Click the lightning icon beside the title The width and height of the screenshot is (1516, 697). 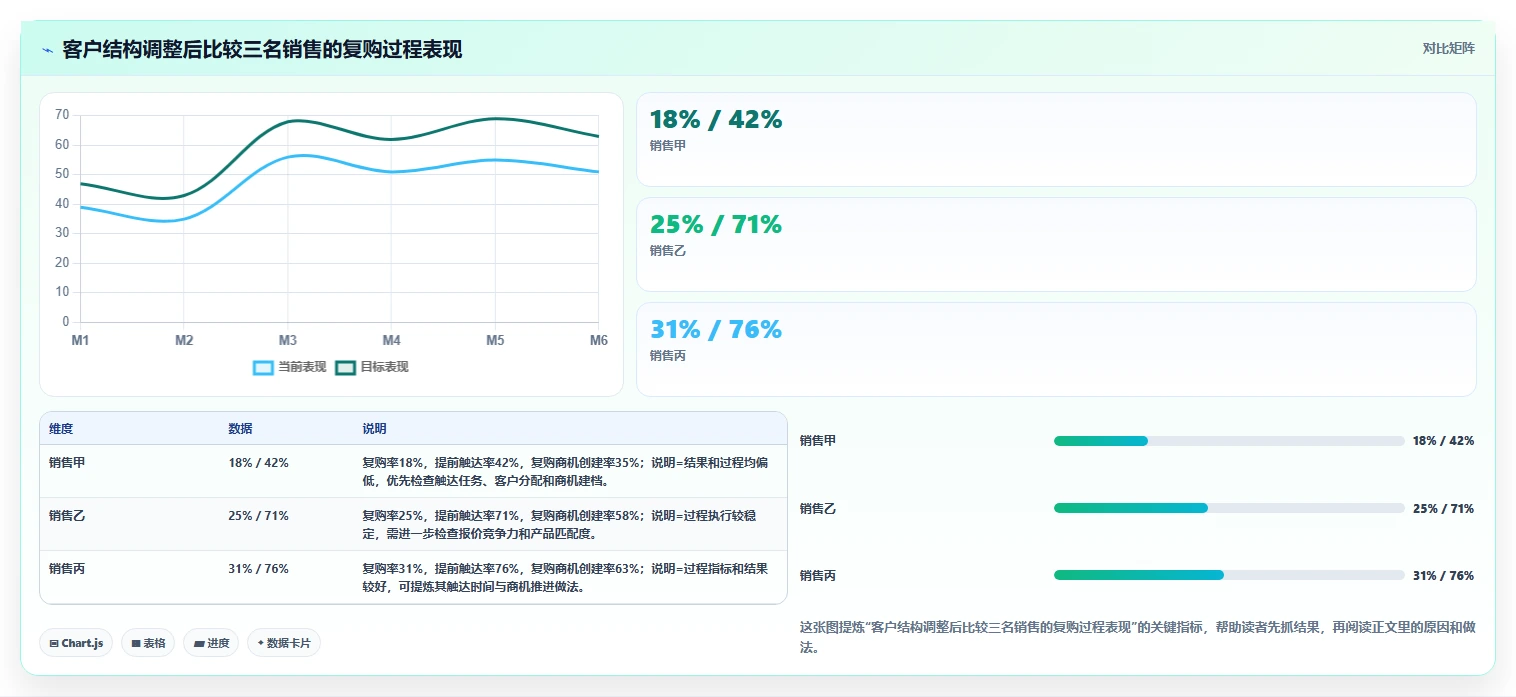47,50
